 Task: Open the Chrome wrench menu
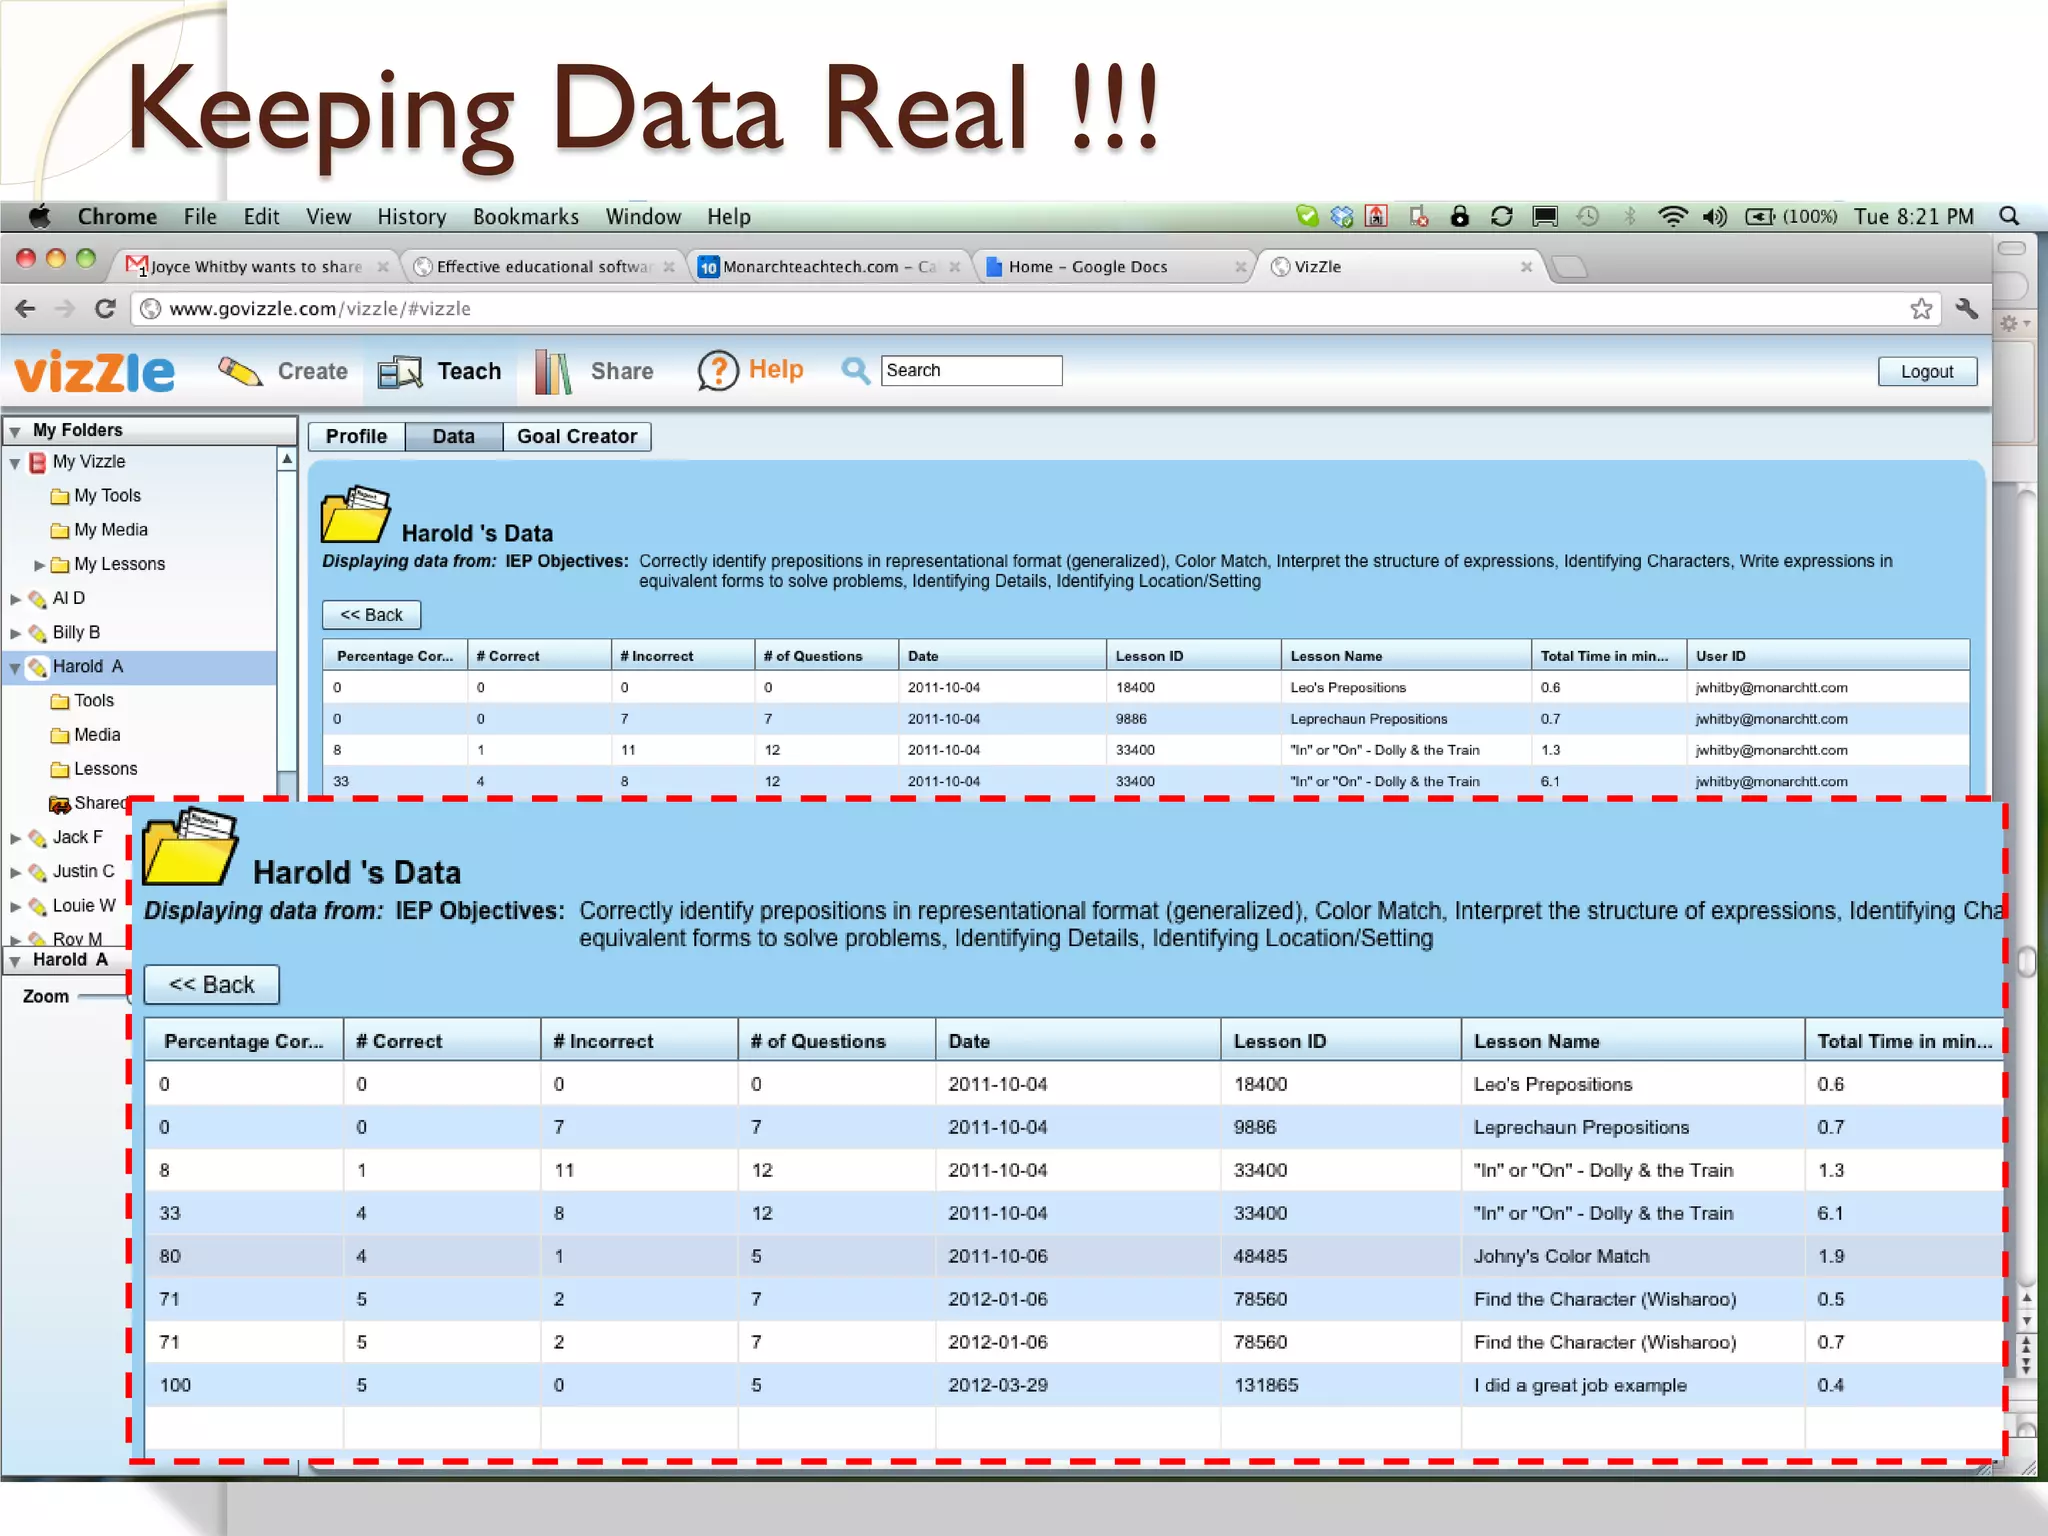click(x=1967, y=309)
